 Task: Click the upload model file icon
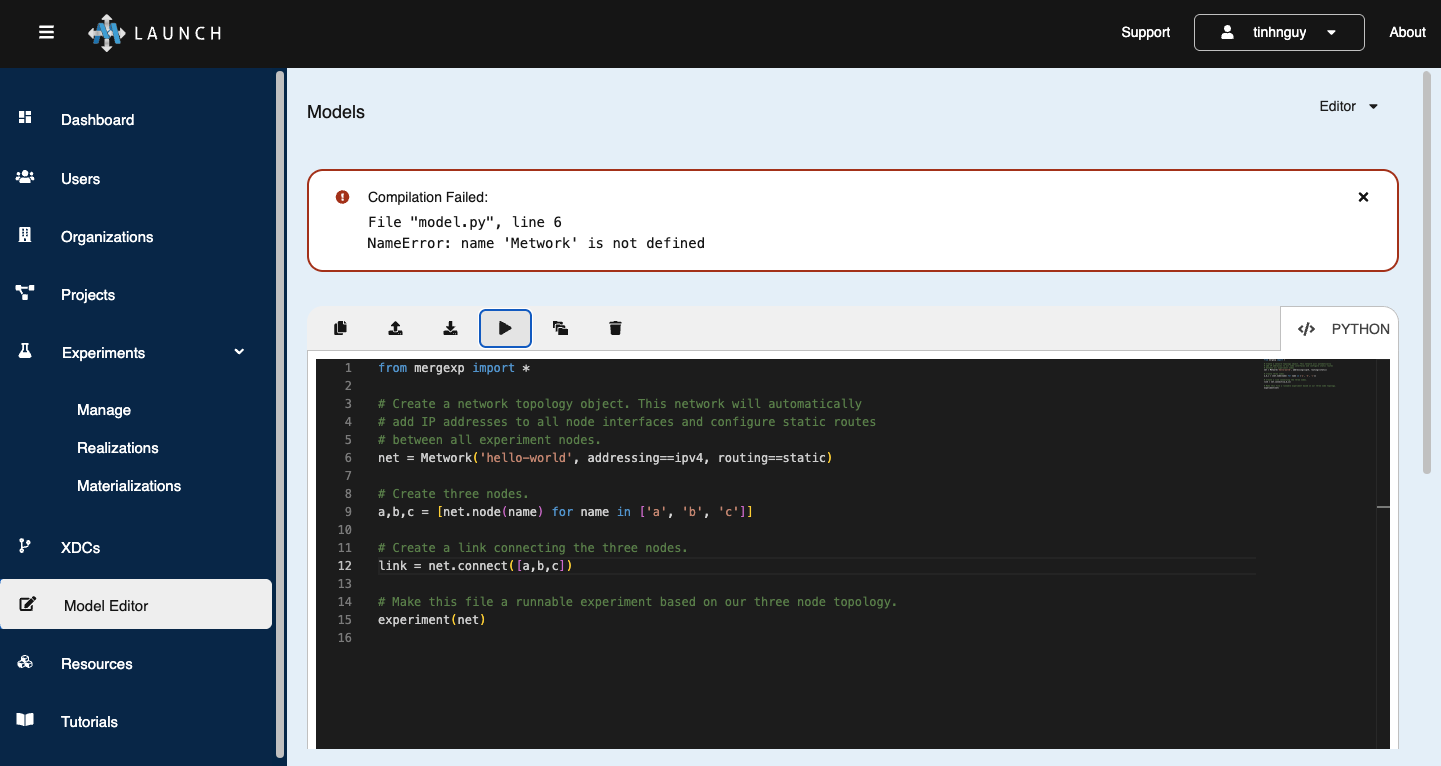pos(396,328)
